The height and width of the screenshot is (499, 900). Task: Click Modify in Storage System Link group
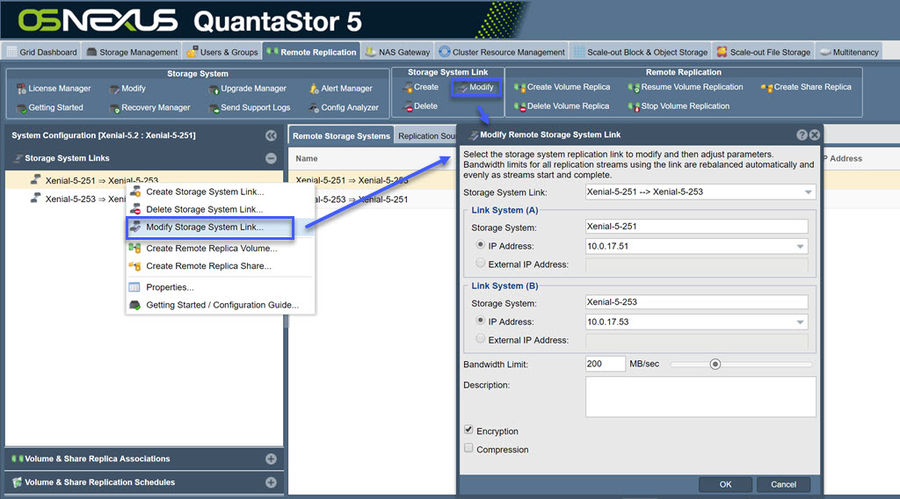pos(476,87)
